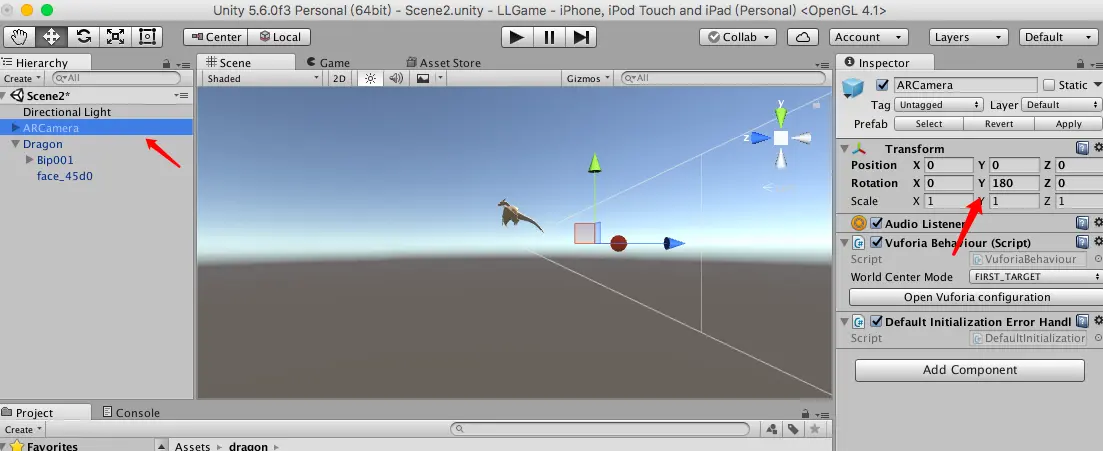Click the Pause button in the toolbar

(x=549, y=37)
